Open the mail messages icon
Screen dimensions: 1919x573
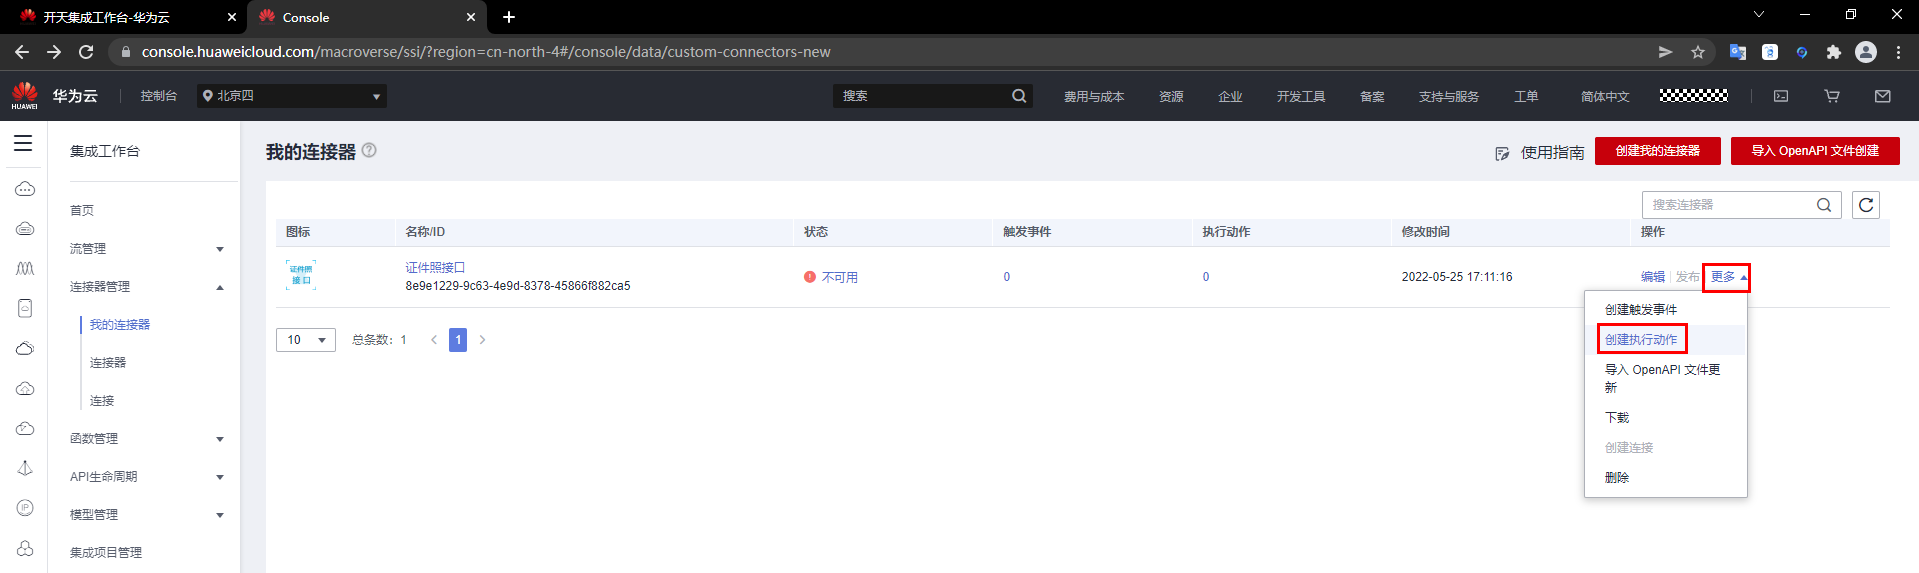click(x=1883, y=96)
